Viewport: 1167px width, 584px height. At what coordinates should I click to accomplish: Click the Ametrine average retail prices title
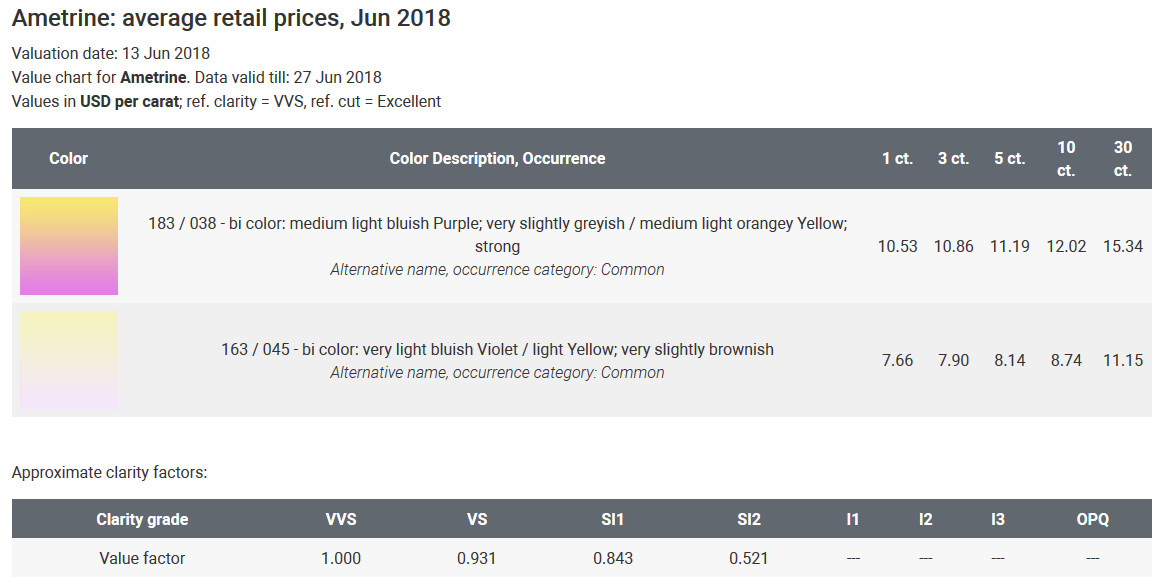click(x=231, y=18)
